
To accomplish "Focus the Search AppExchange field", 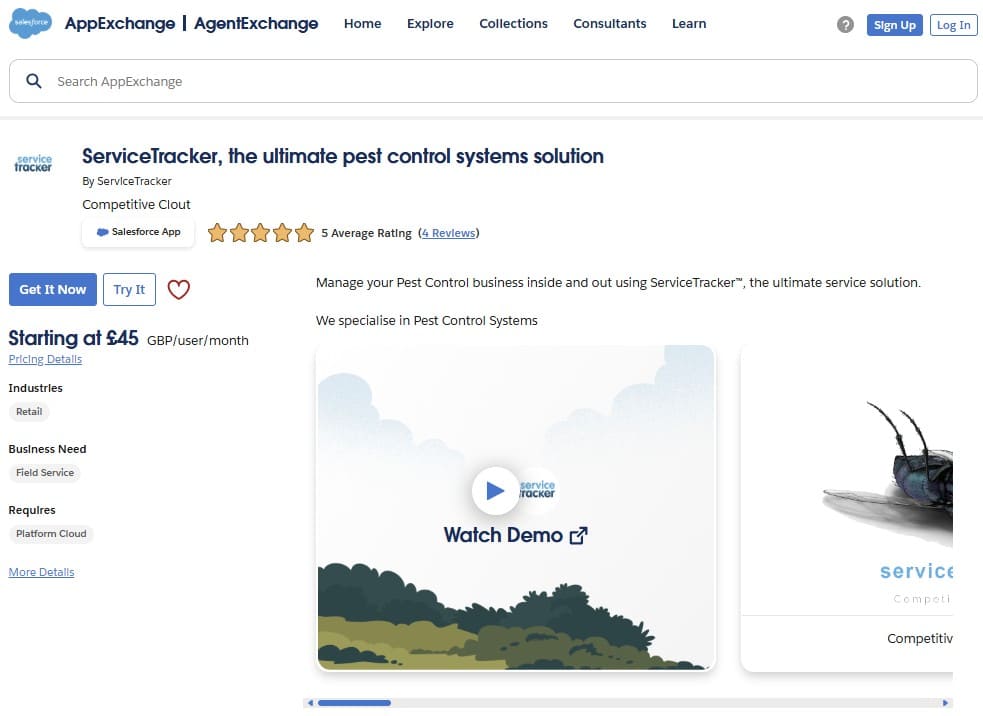I will [x=493, y=81].
